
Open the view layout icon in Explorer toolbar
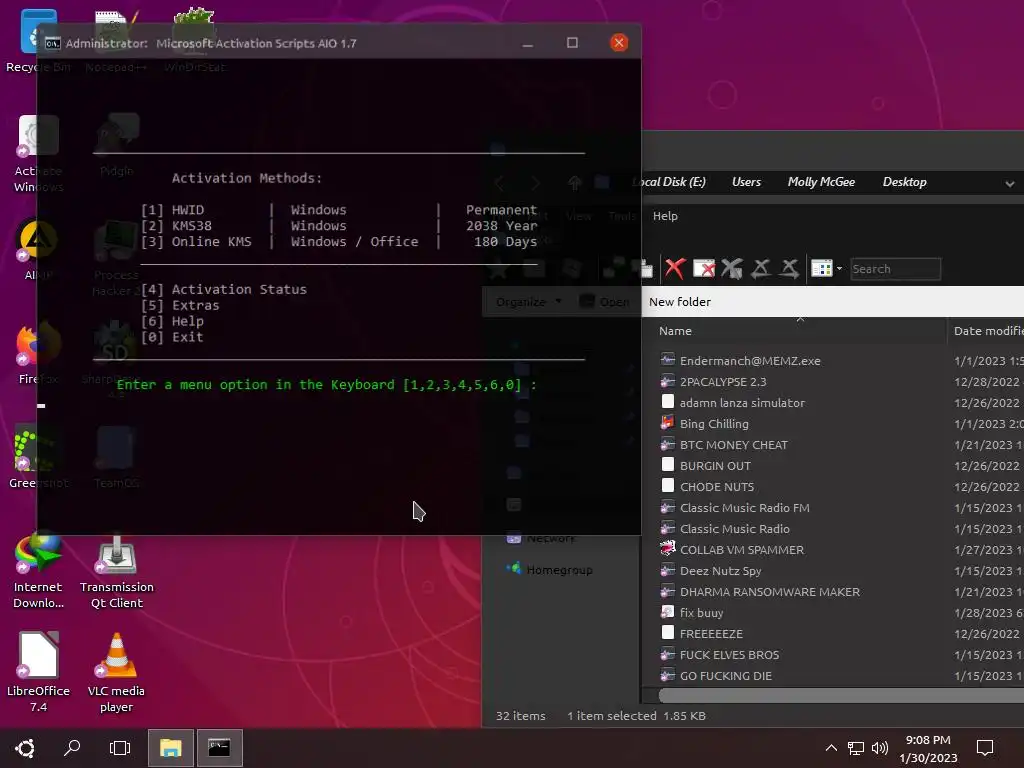click(821, 268)
